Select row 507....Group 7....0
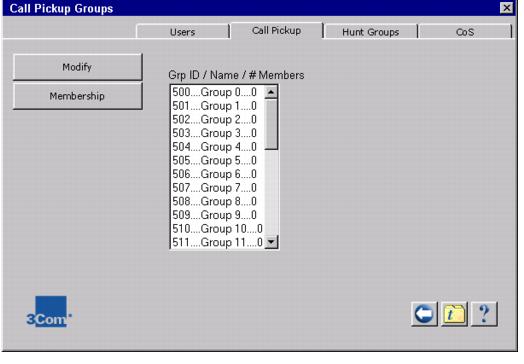This screenshot has height=364, width=524. tap(217, 188)
